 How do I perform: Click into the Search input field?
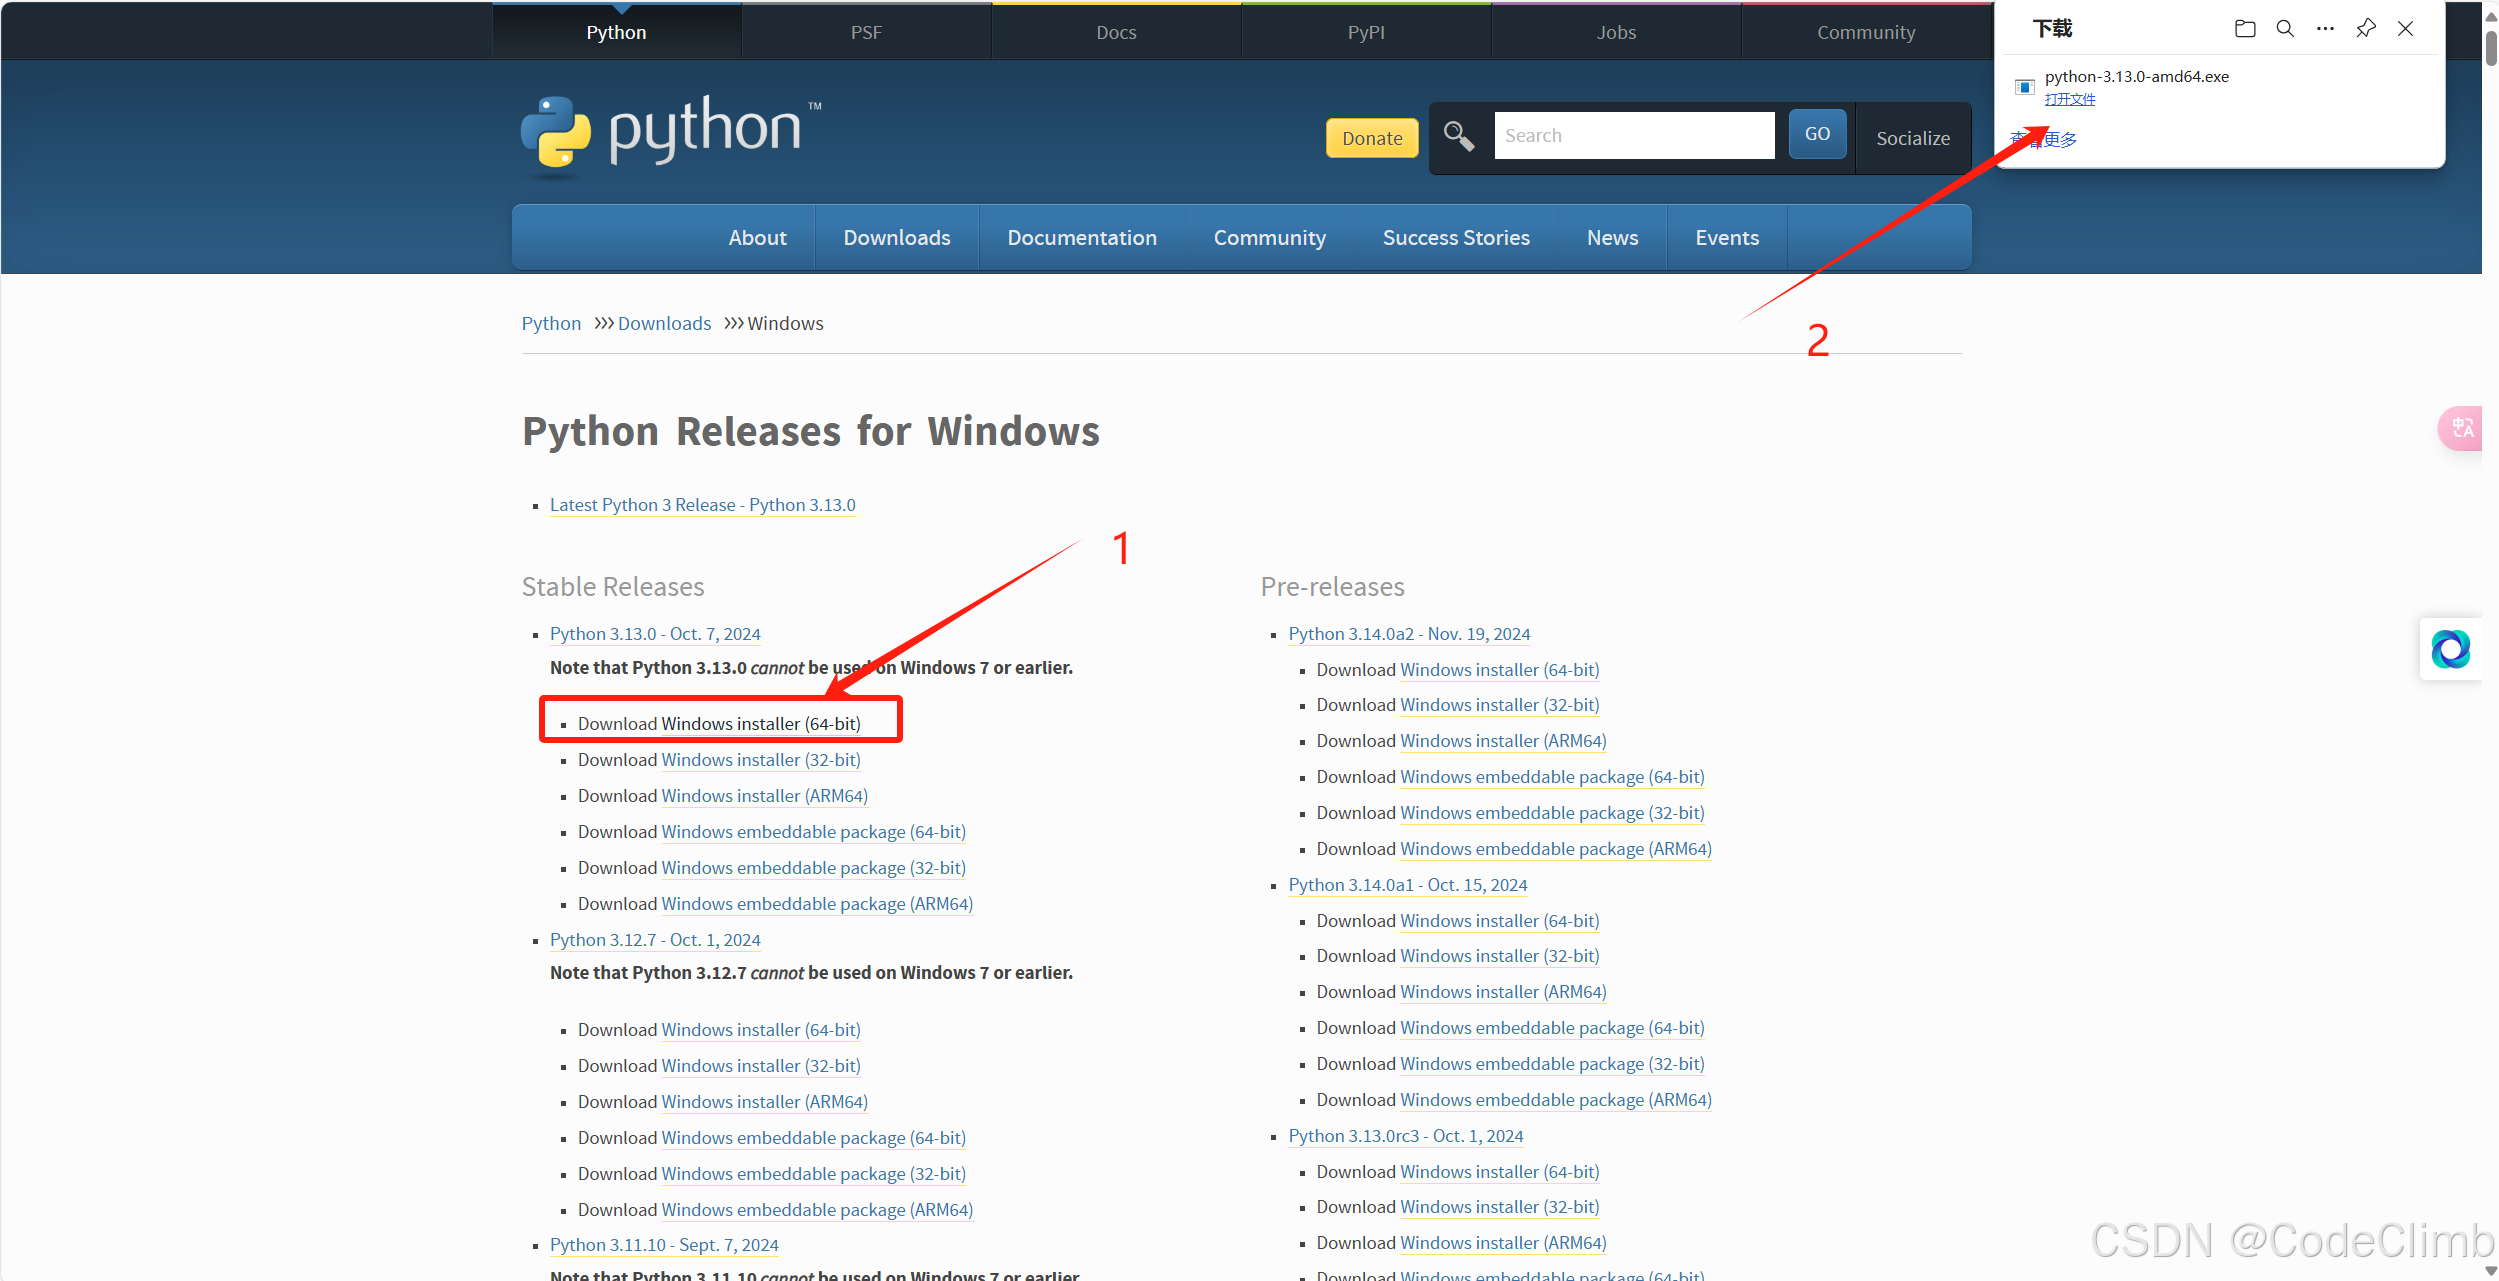click(x=1633, y=136)
